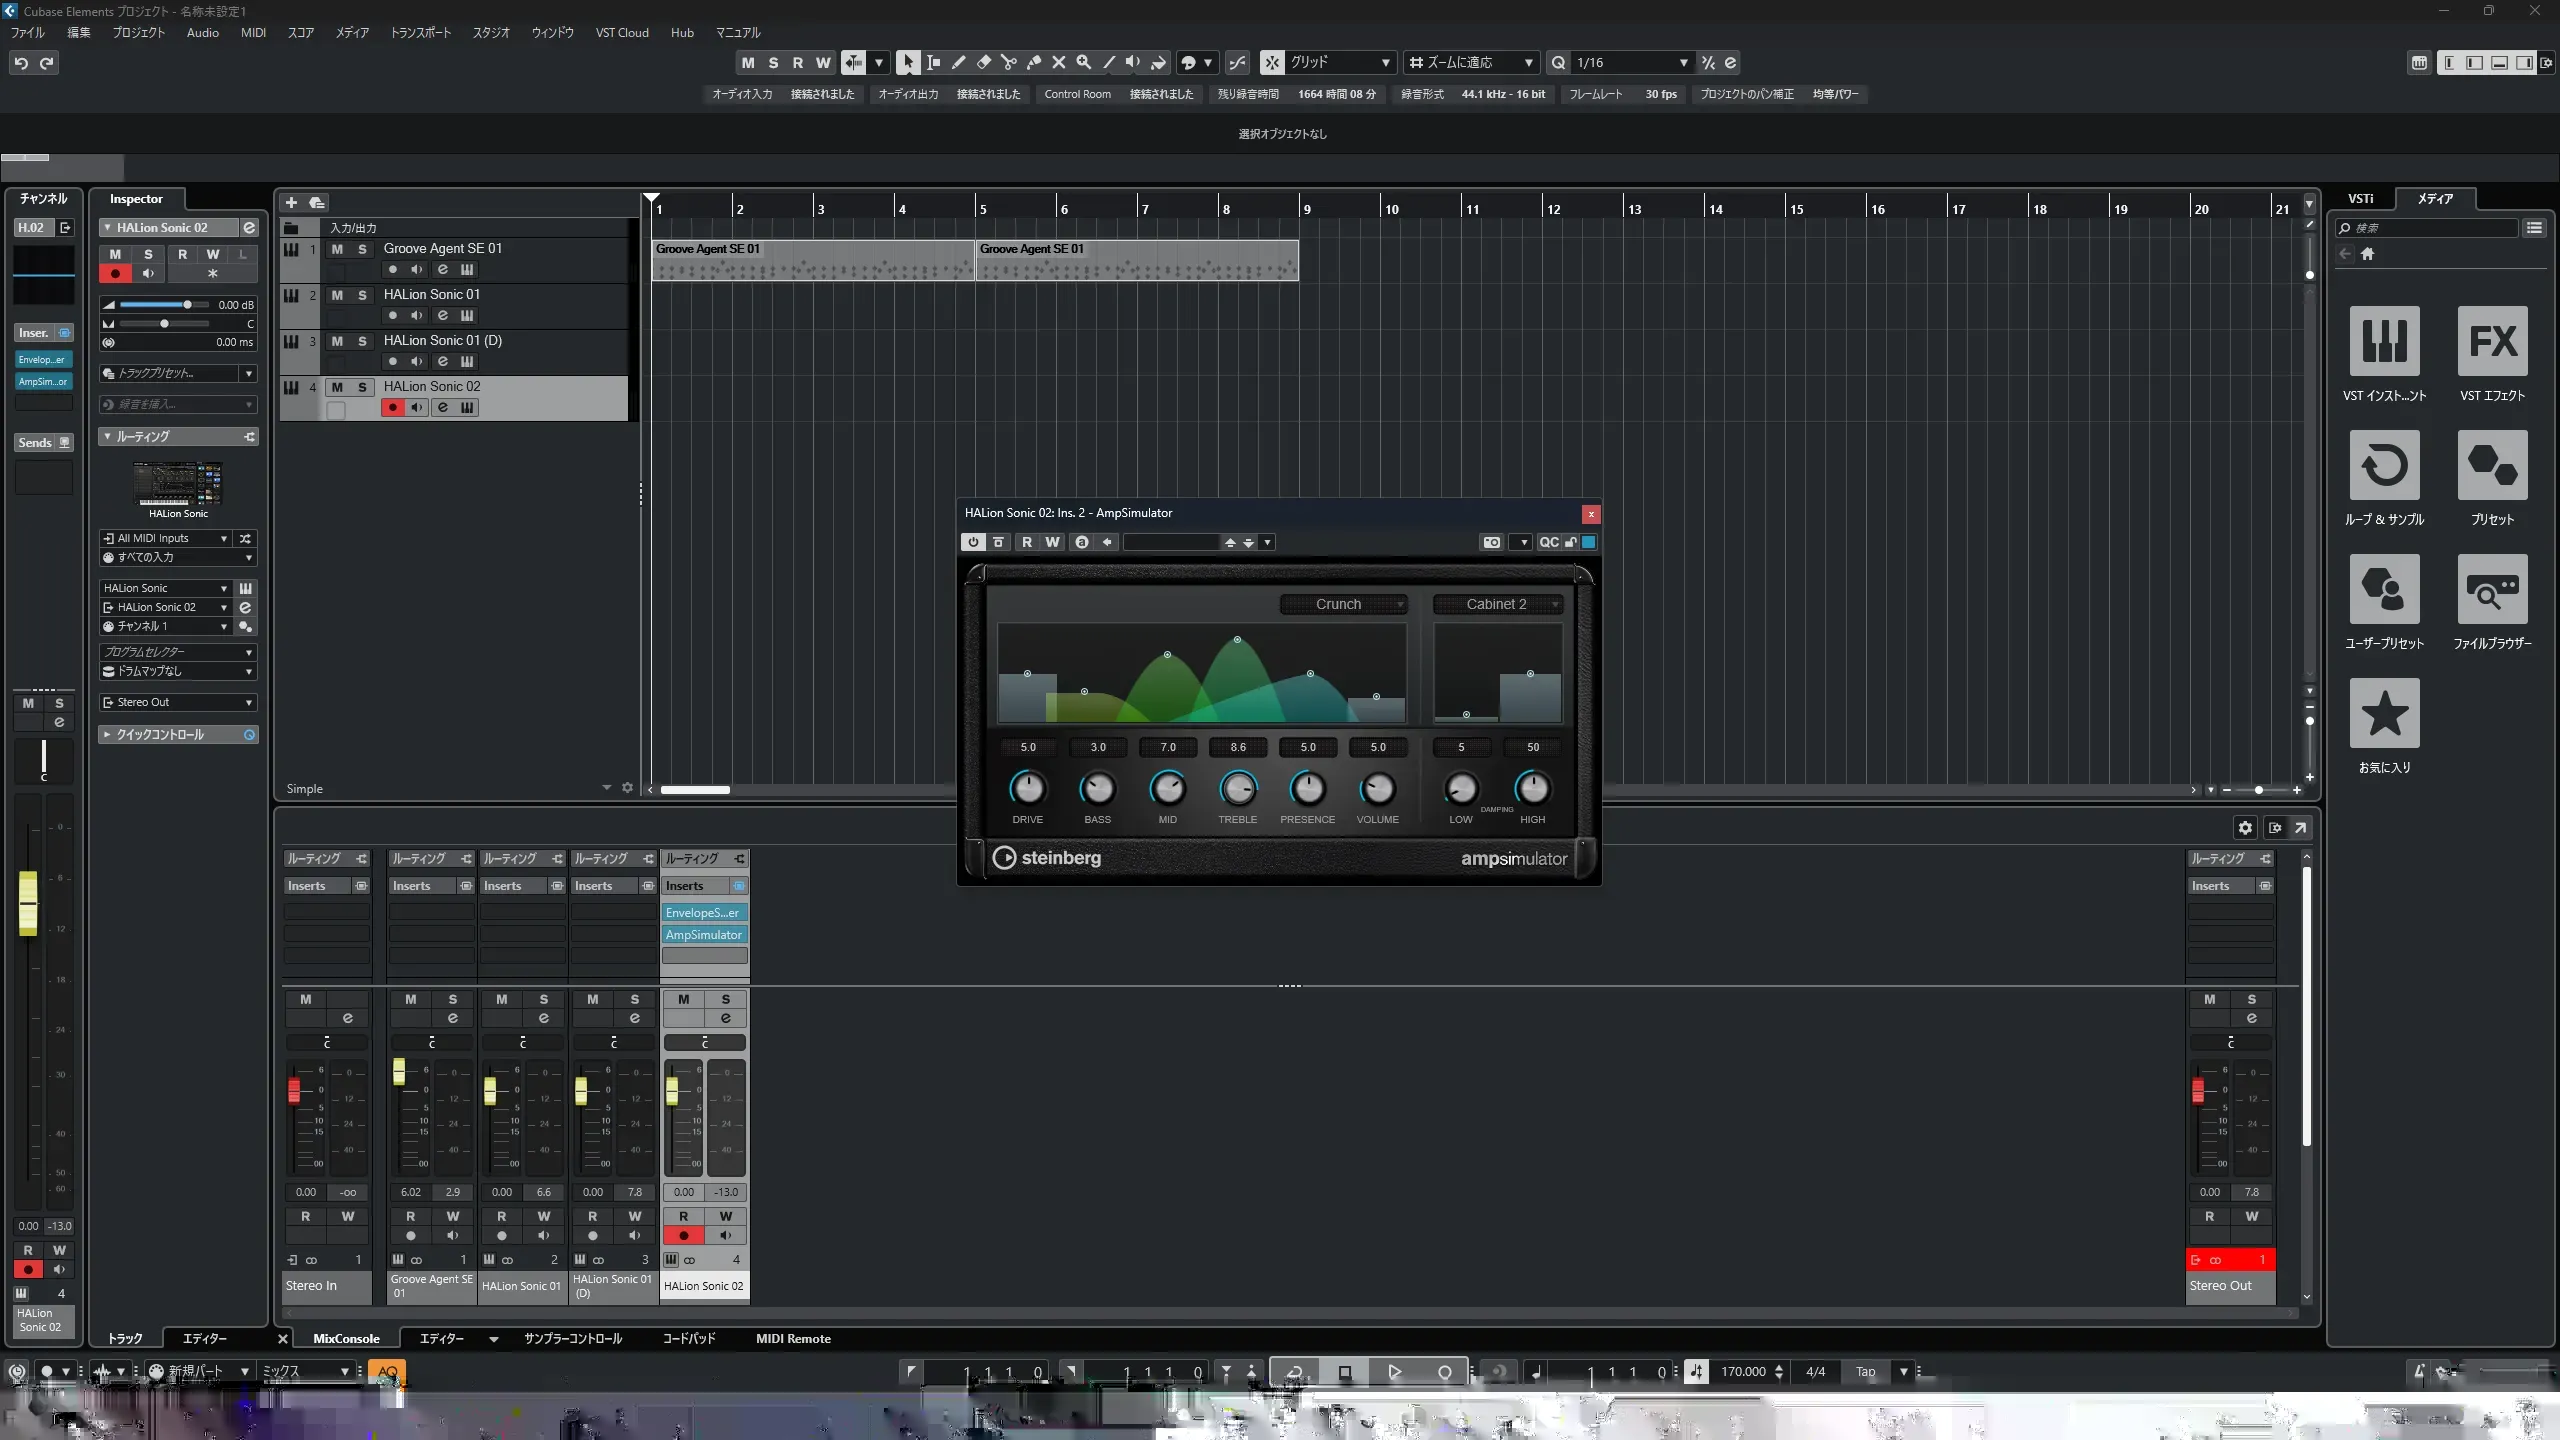Solo the HALion Sonic 01 track
The image size is (2560, 1440).
(362, 295)
